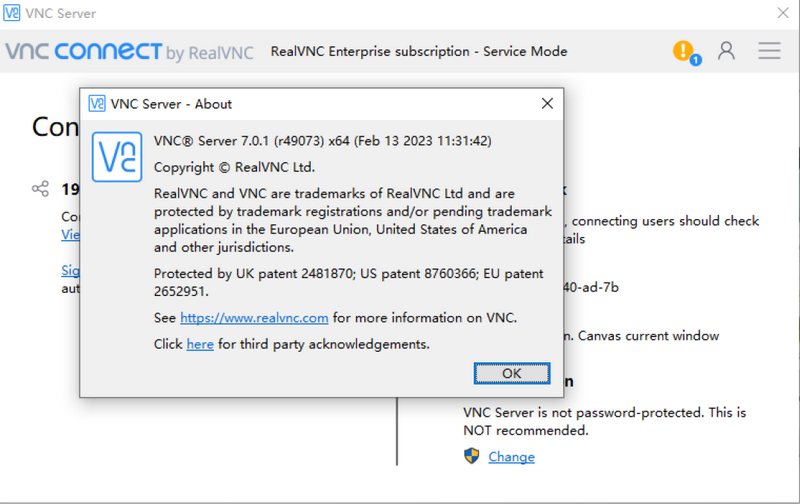Click the VNC Server title bar icon

click(x=12, y=13)
